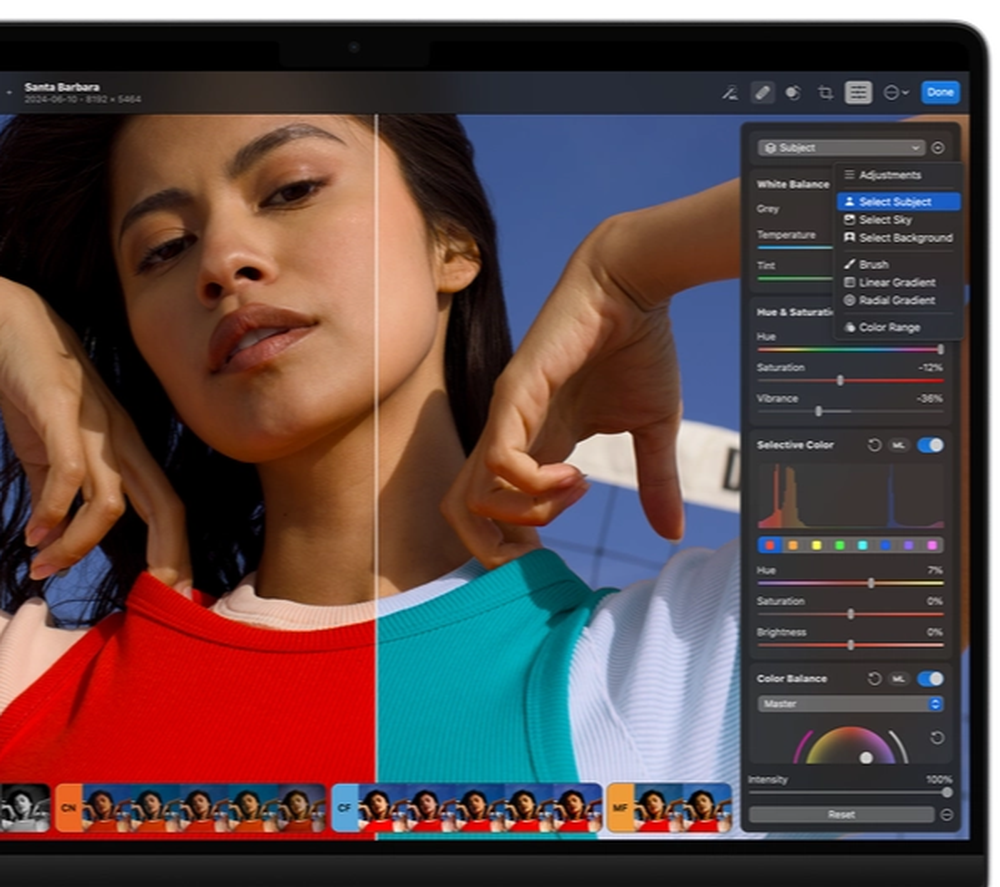The height and width of the screenshot is (887, 1000).
Task: Select the Crop tool in the toolbar
Action: click(x=827, y=92)
